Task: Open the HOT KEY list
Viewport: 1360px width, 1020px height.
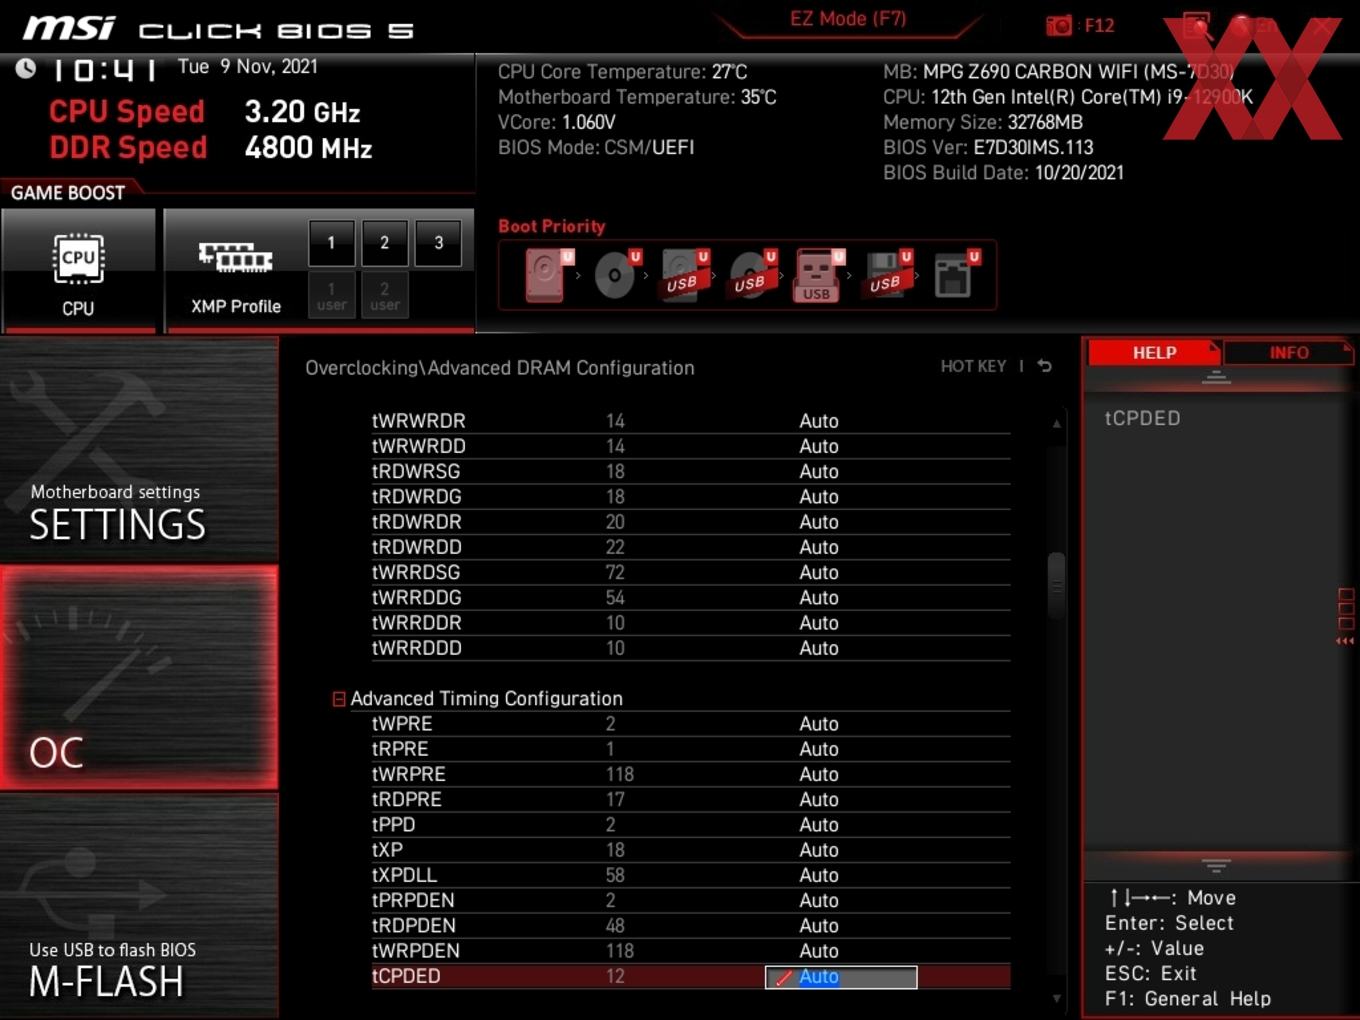Action: [x=973, y=366]
